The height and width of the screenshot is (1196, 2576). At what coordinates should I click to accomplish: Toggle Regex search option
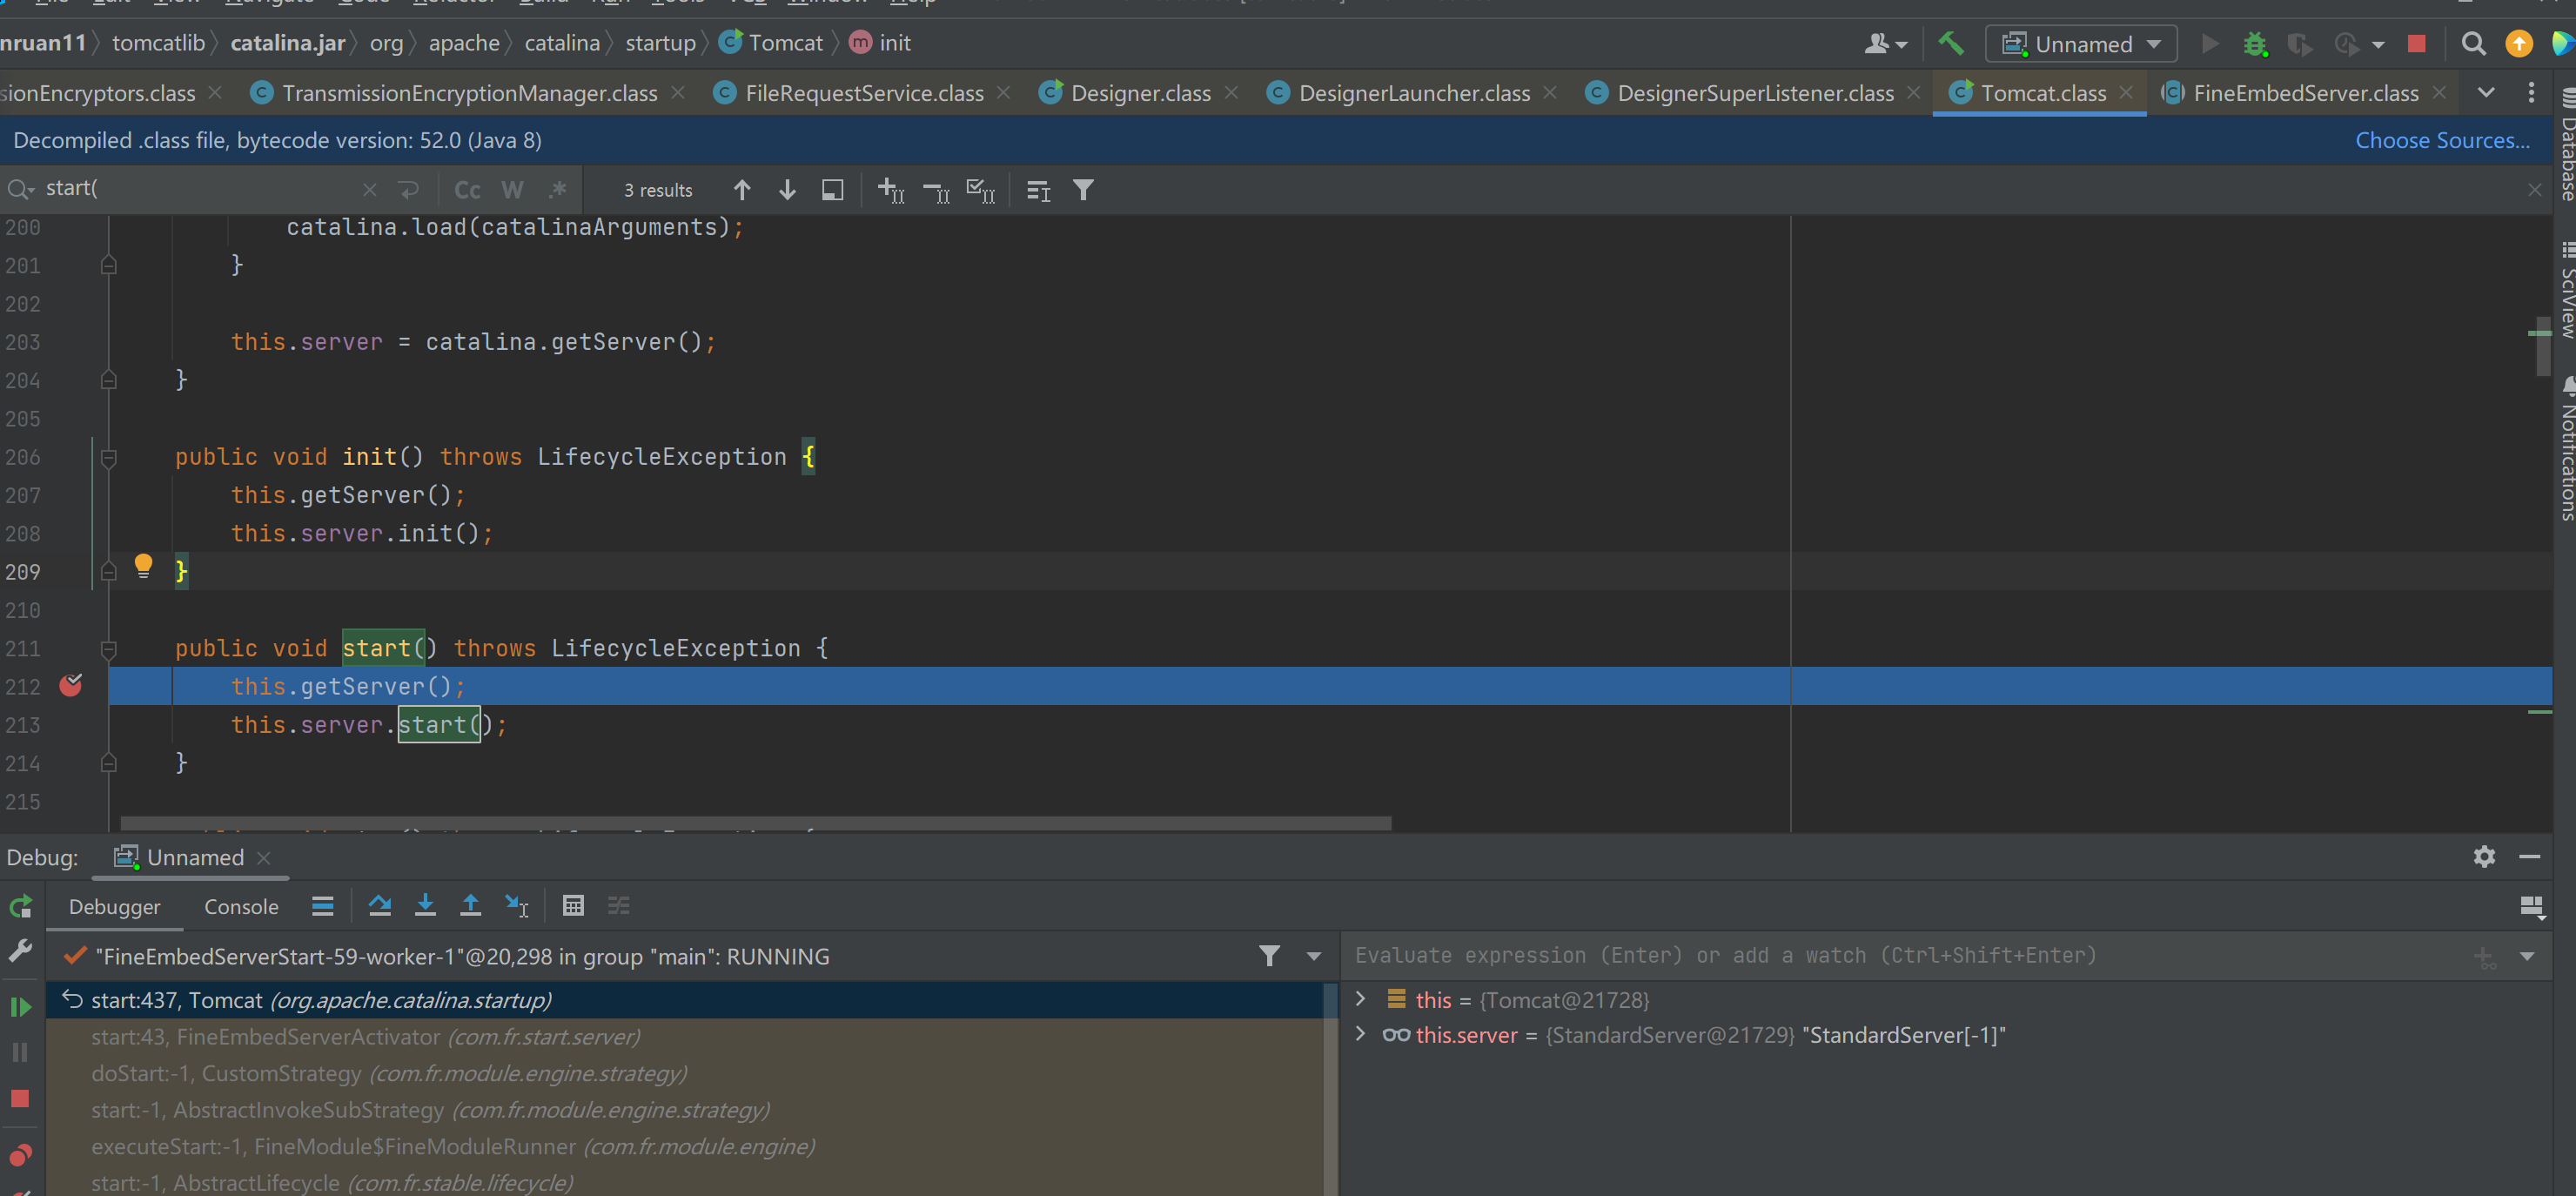(x=558, y=190)
